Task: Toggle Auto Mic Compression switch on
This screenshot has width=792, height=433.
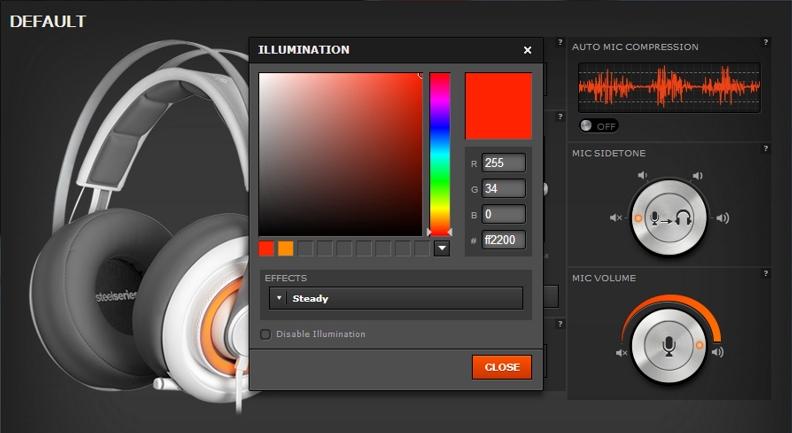Action: 598,126
